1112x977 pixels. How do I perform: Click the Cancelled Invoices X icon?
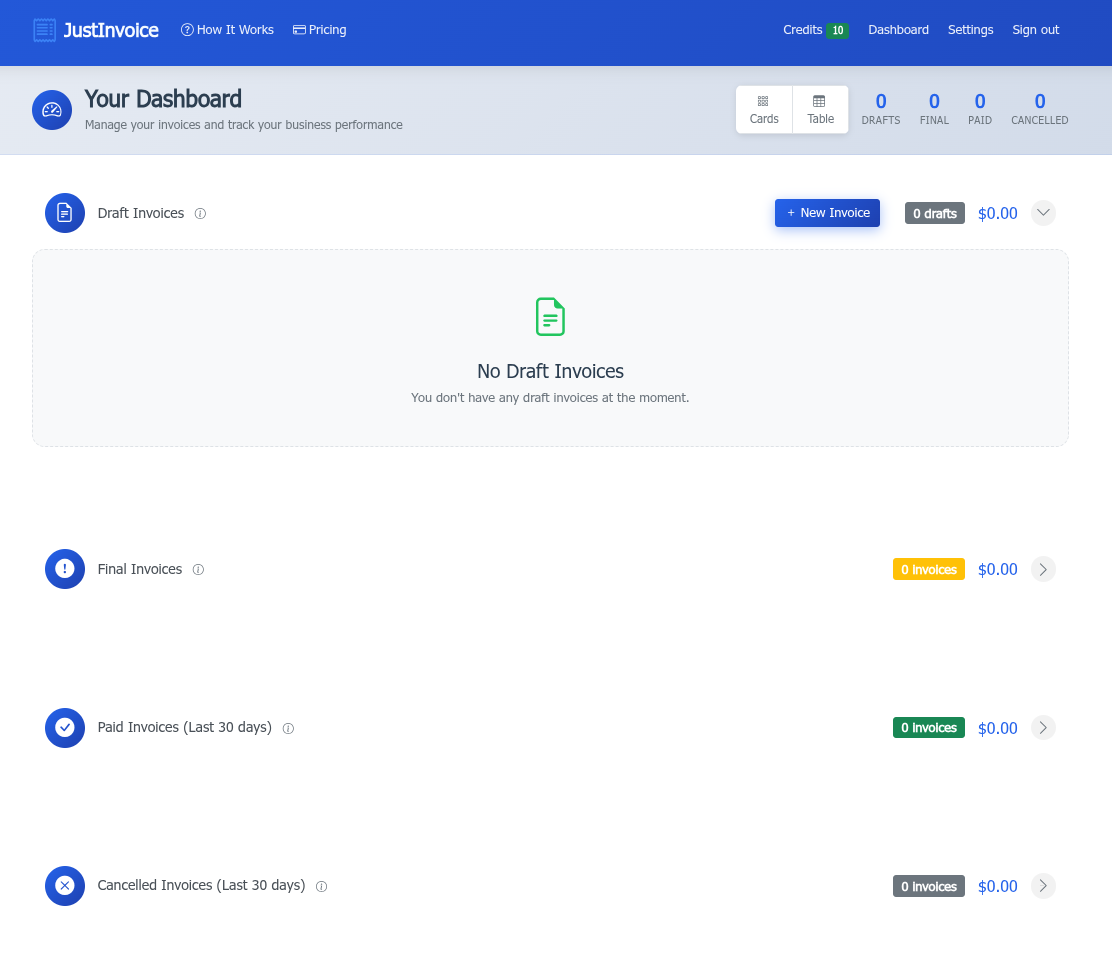(x=65, y=886)
